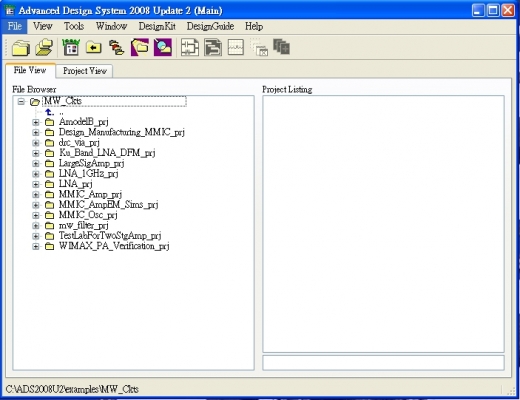Go up using the parent directory entry
Viewport: 520px width, 400px height.
coord(54,112)
